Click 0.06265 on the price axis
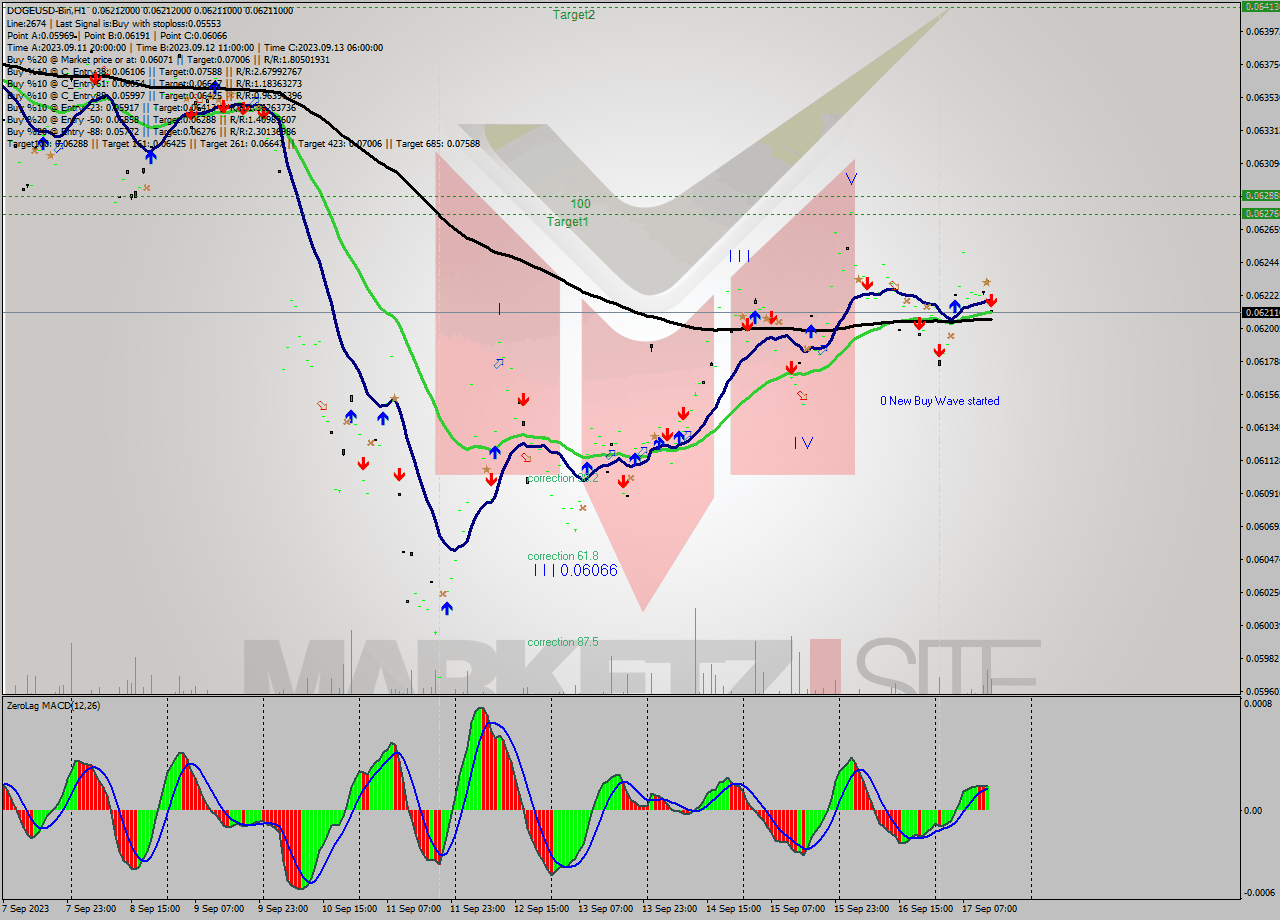The image size is (1280, 920). pyautogui.click(x=1262, y=229)
